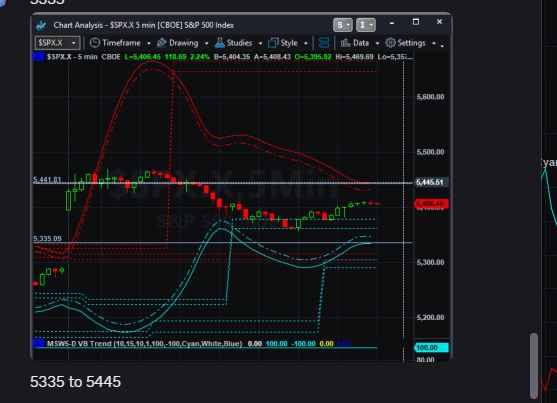Image resolution: width=557 pixels, height=403 pixels.
Task: Click the '5335 to 5445' message text
Action: coord(75,382)
